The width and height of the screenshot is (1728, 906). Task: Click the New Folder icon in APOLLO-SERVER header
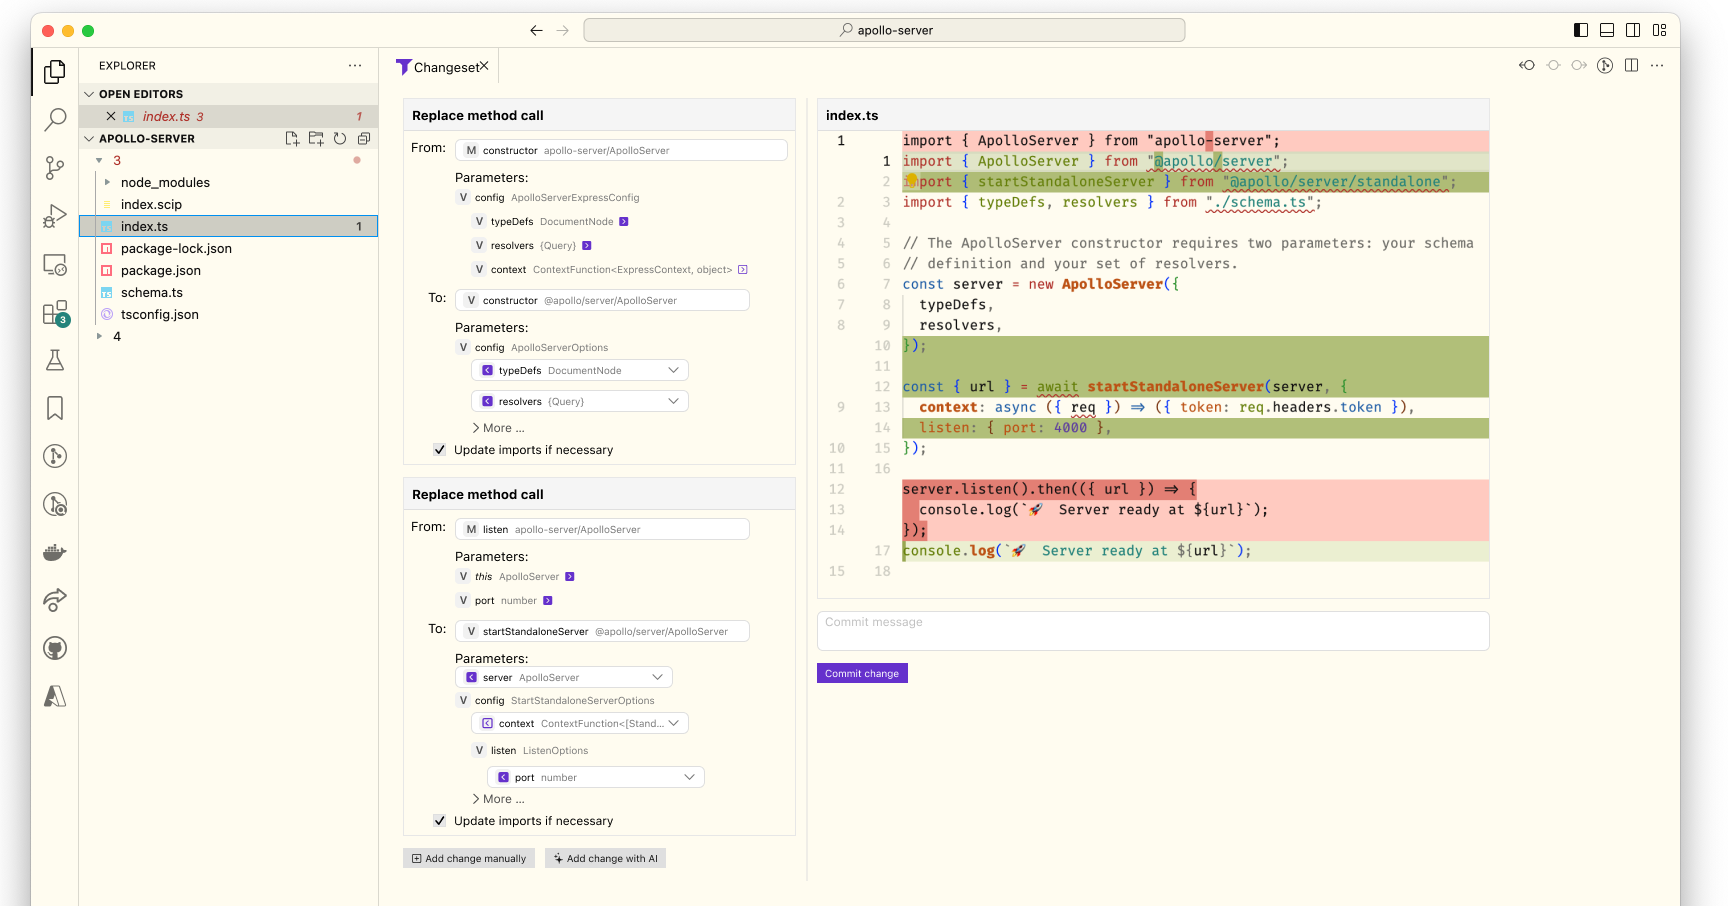(316, 139)
